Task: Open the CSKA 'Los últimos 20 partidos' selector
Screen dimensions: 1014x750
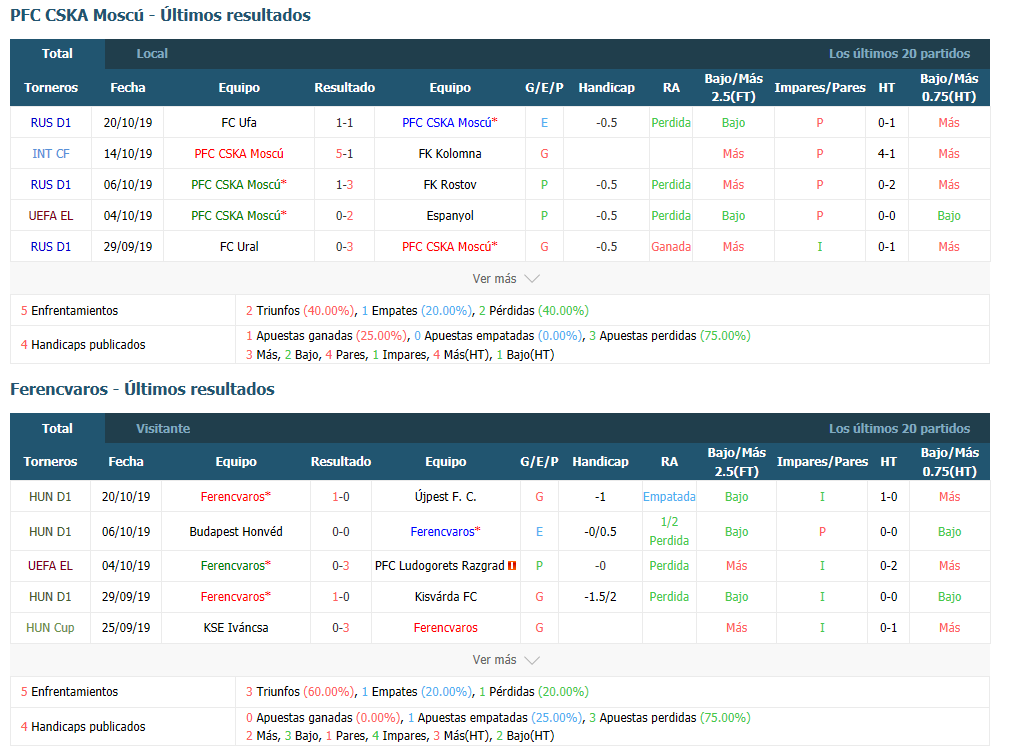Action: pyautogui.click(x=900, y=54)
